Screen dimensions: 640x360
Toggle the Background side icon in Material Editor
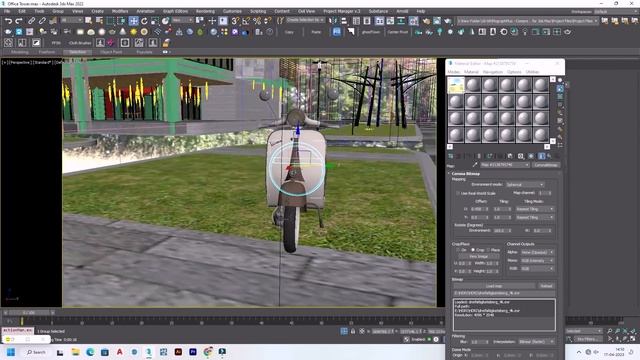[560, 96]
